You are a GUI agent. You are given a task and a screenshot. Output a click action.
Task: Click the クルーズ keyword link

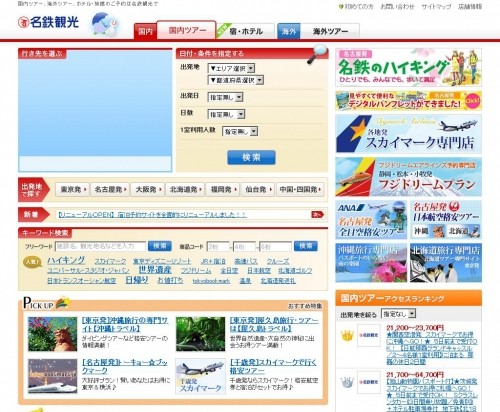(278, 261)
